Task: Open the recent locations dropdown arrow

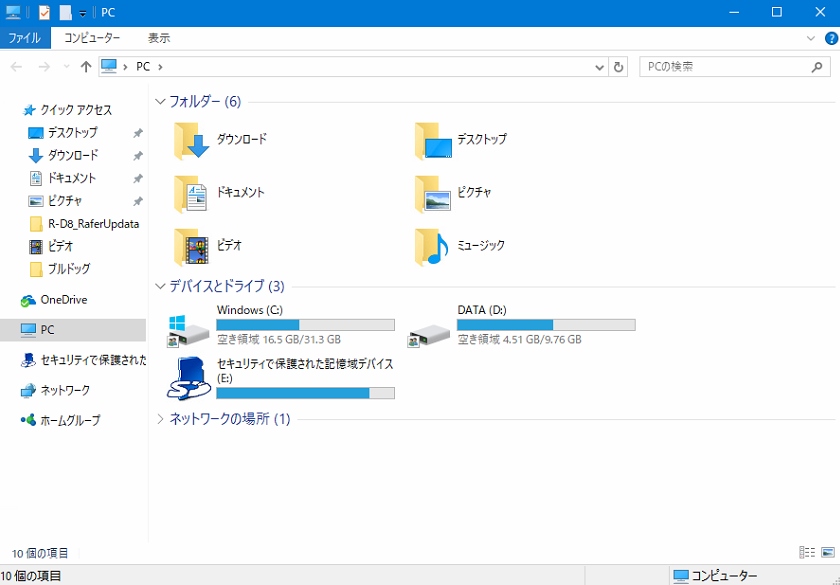Action: [x=66, y=66]
